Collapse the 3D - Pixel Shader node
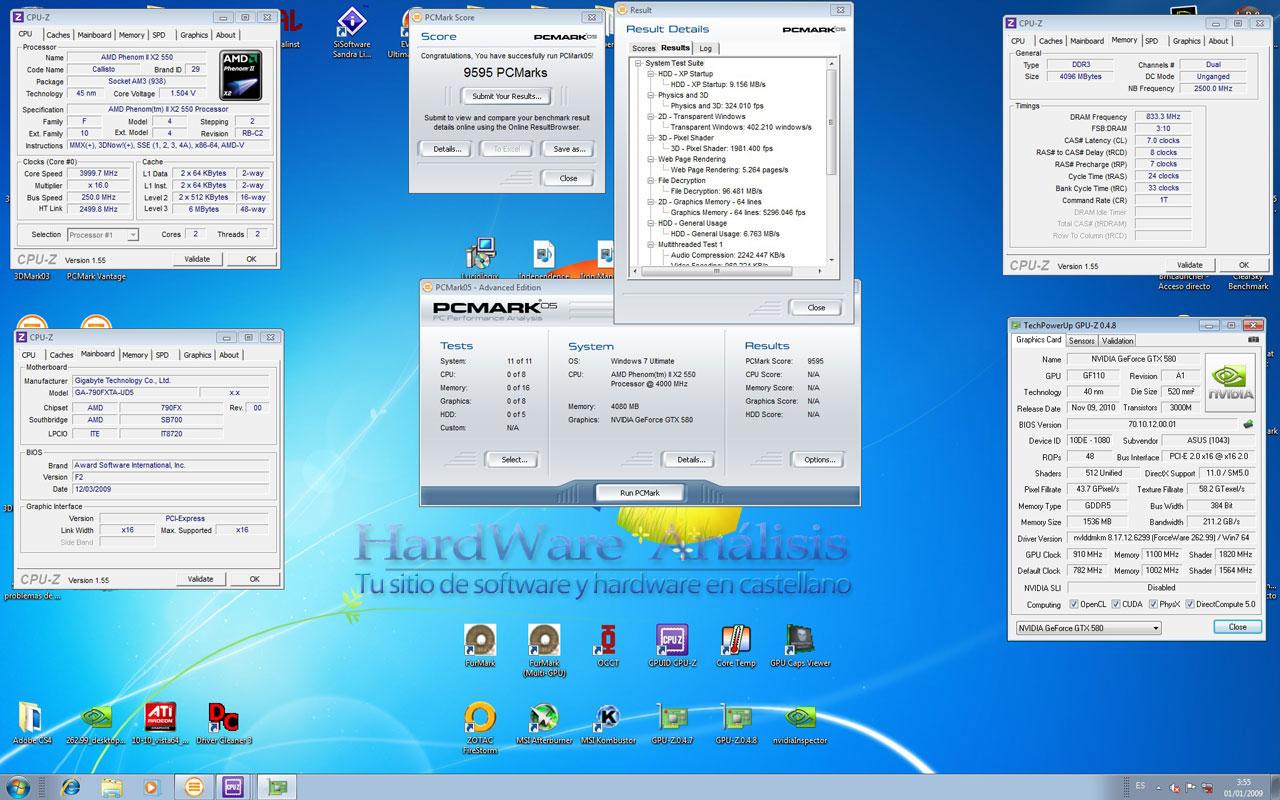The width and height of the screenshot is (1280, 800). pyautogui.click(x=651, y=138)
